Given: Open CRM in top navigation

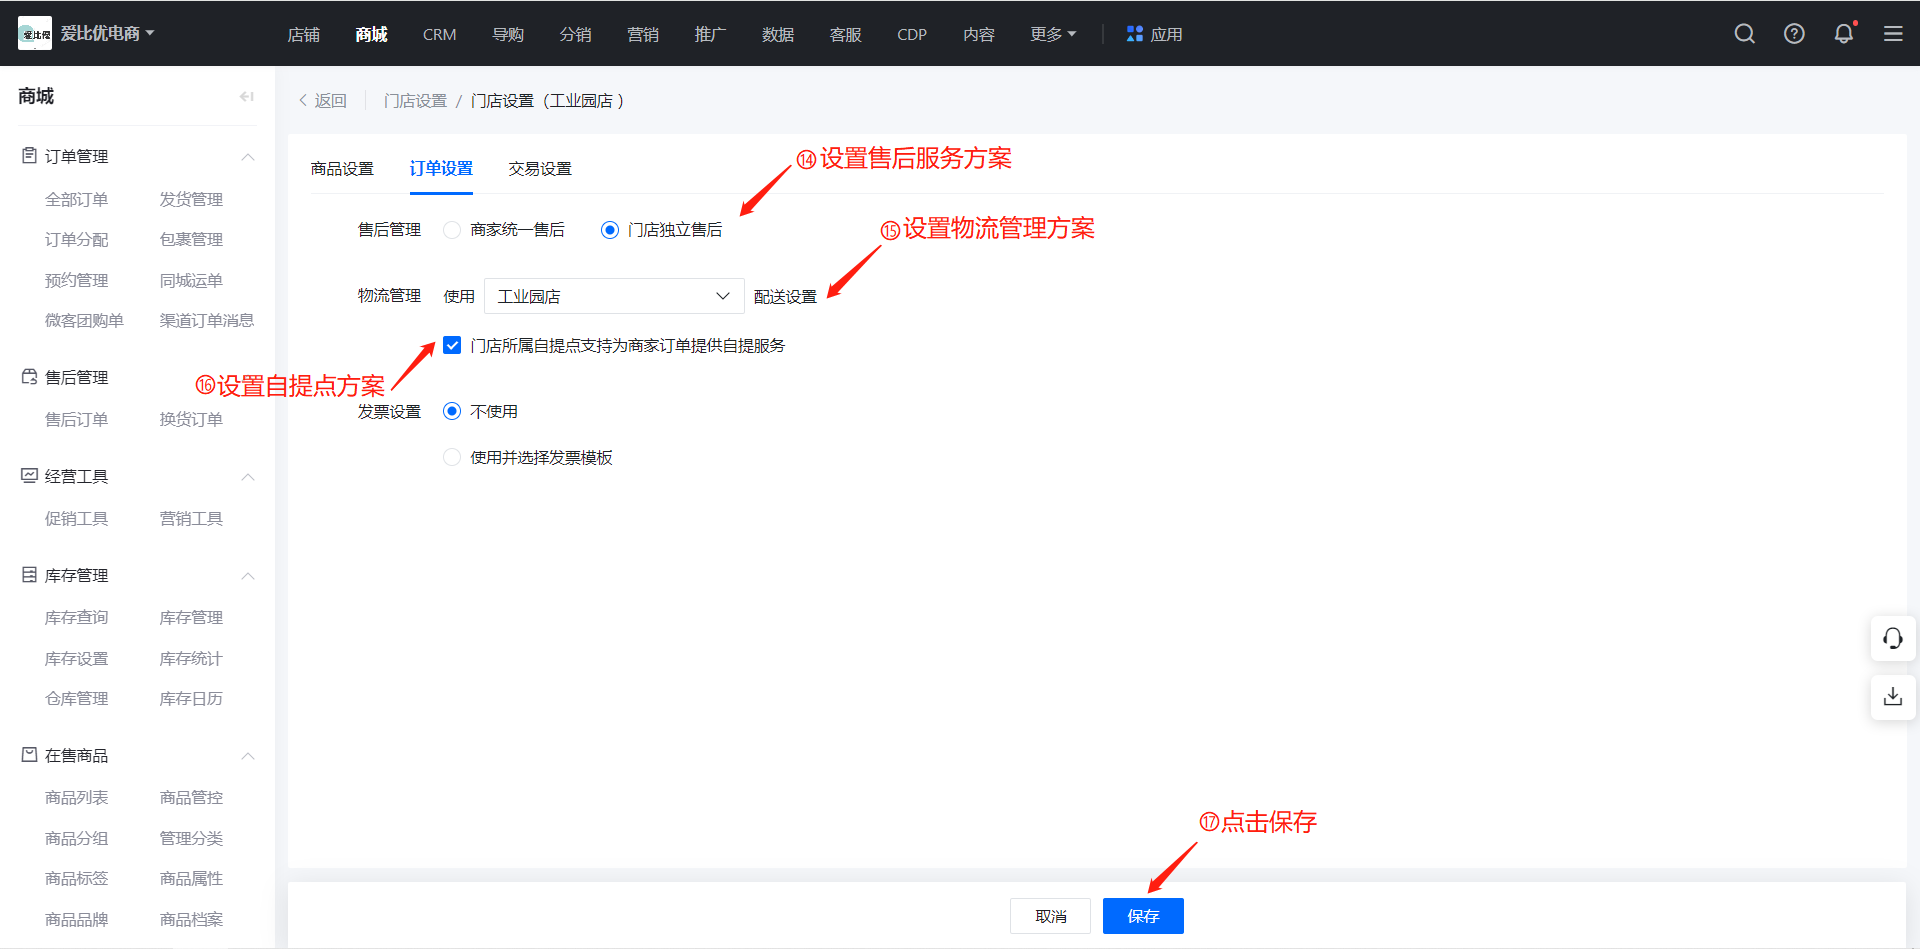Looking at the screenshot, I should 439,34.
